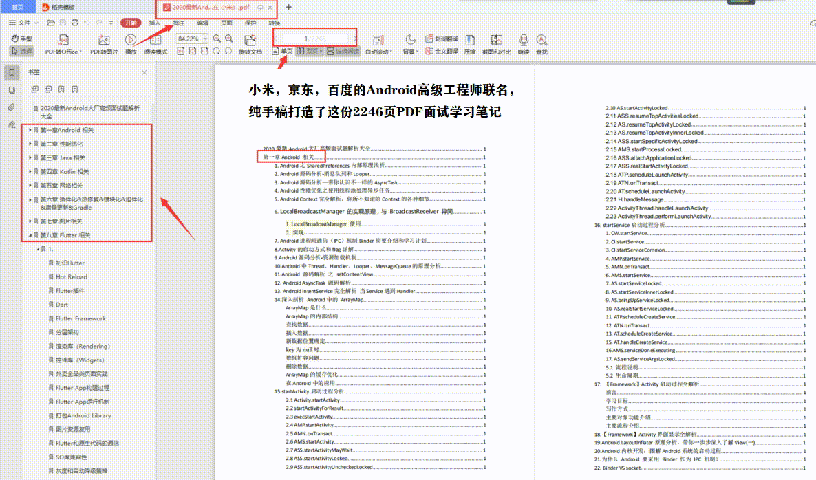Screen dimensions: 816x480
Task: Expand the Chapter 2 bookmark
Action: (x=30, y=144)
